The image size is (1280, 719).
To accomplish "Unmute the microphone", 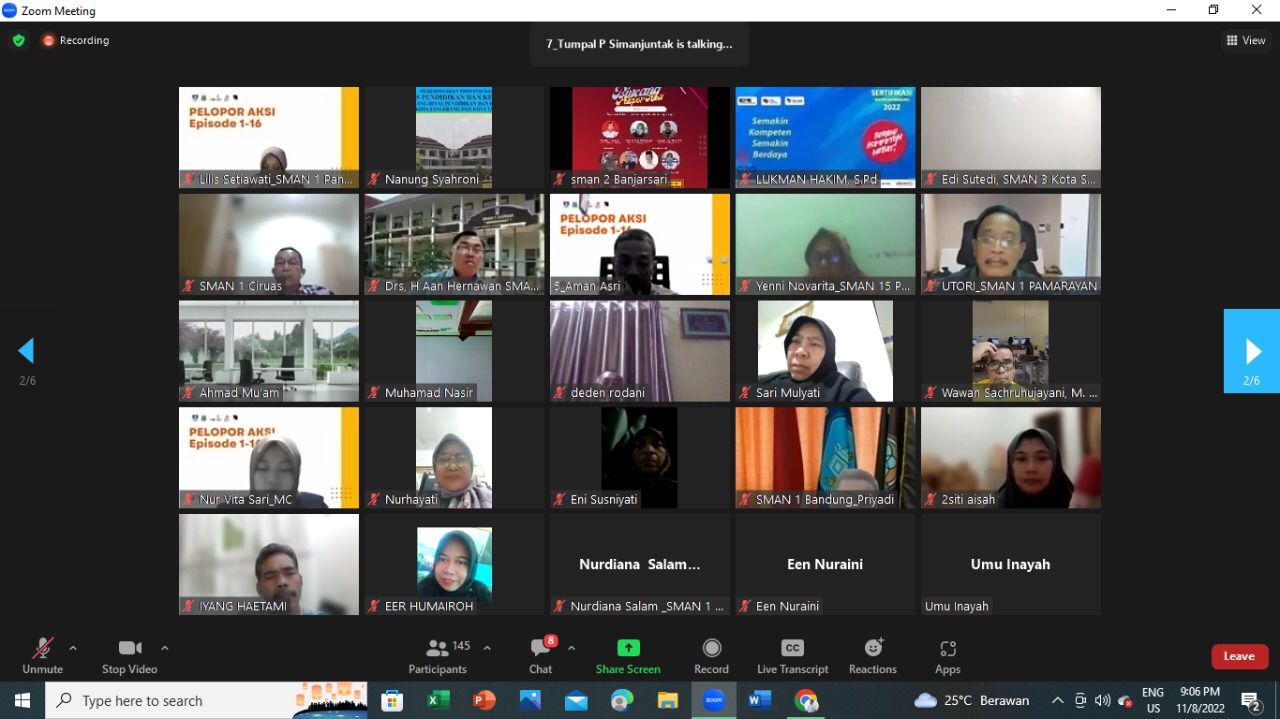I will (x=42, y=656).
